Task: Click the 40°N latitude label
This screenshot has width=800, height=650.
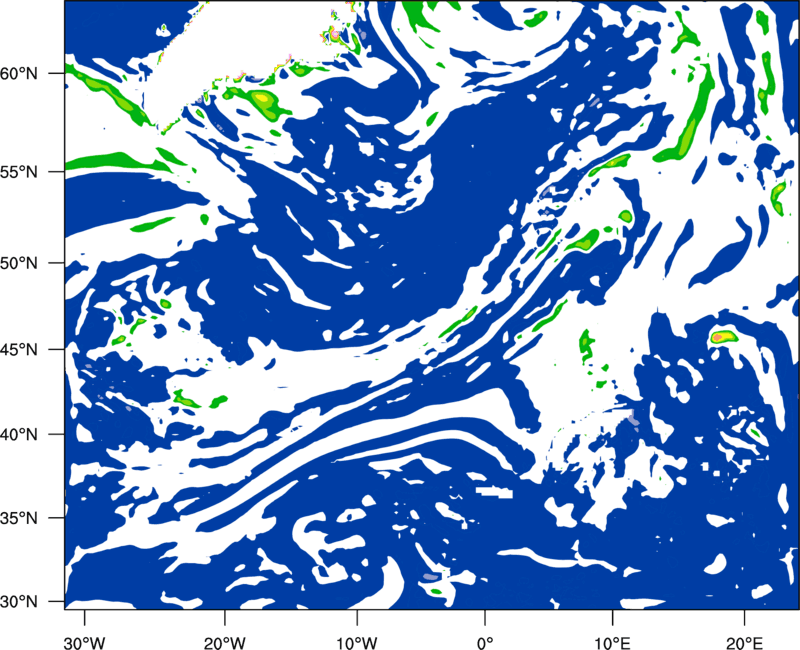Action: pyautogui.click(x=19, y=434)
